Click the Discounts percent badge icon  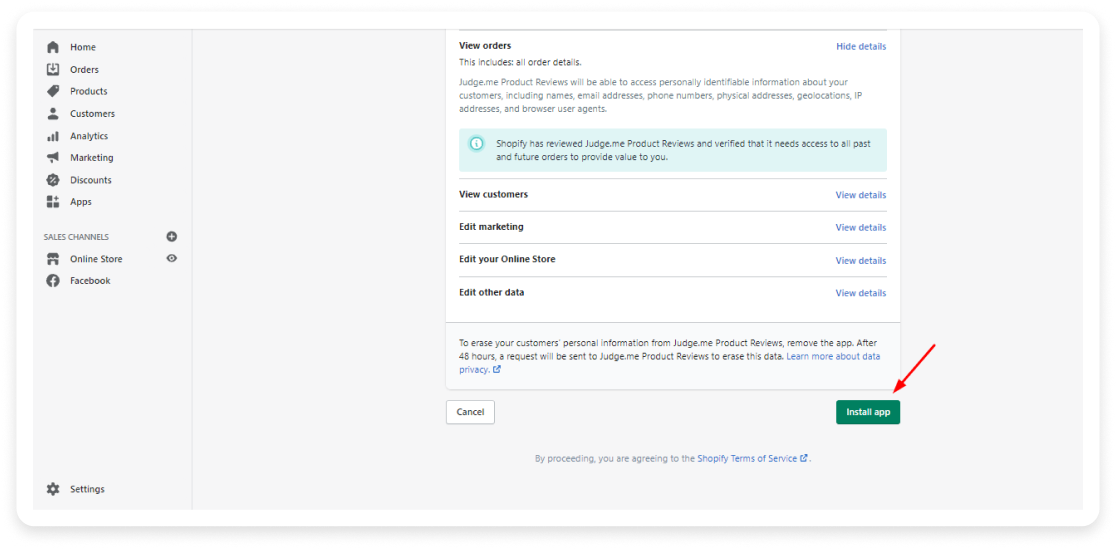53,179
